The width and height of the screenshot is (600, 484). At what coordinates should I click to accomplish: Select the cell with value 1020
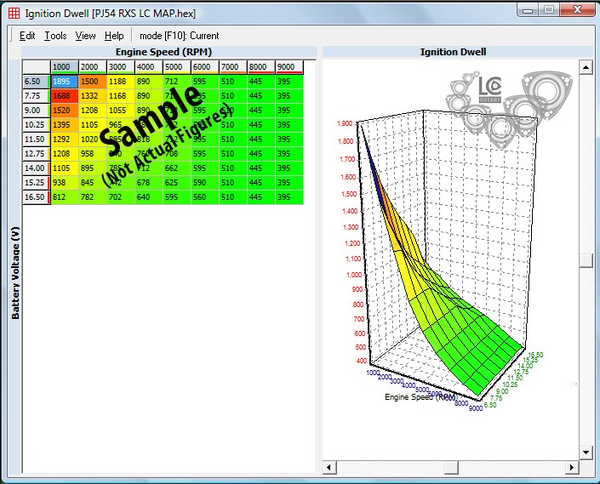coord(93,139)
